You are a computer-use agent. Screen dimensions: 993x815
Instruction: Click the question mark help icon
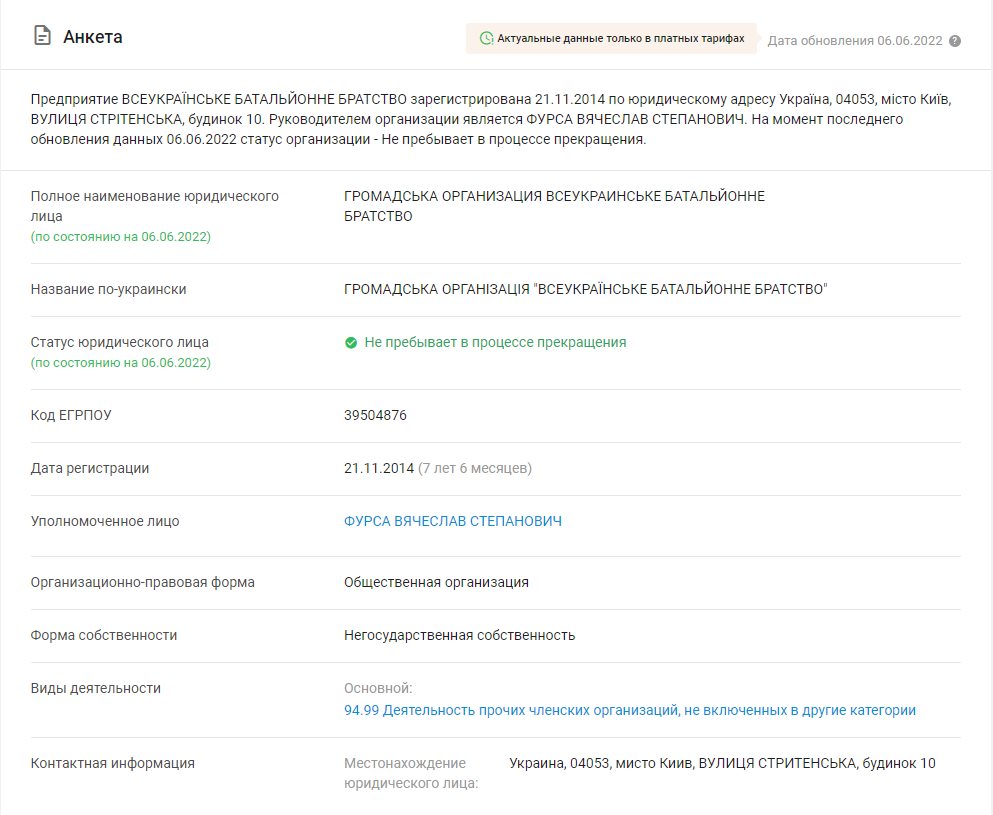pyautogui.click(x=955, y=41)
